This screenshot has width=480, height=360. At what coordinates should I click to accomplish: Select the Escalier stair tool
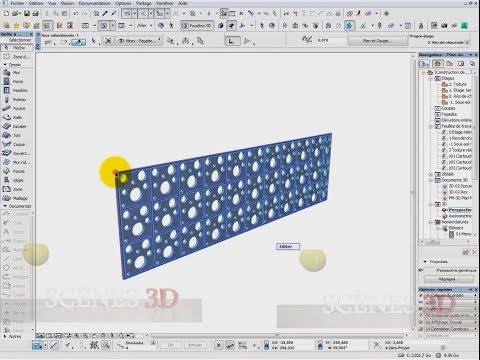pyautogui.click(x=17, y=126)
